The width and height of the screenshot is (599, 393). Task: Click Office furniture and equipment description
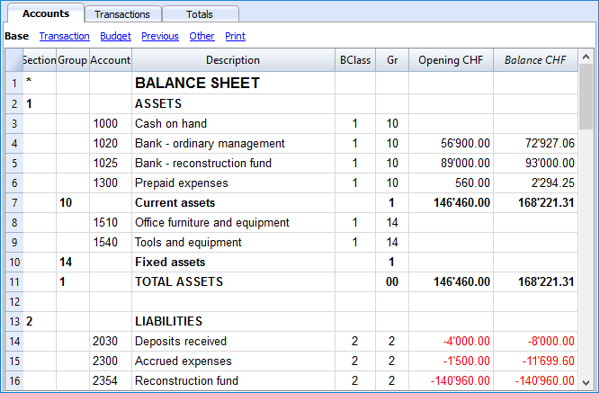(212, 223)
